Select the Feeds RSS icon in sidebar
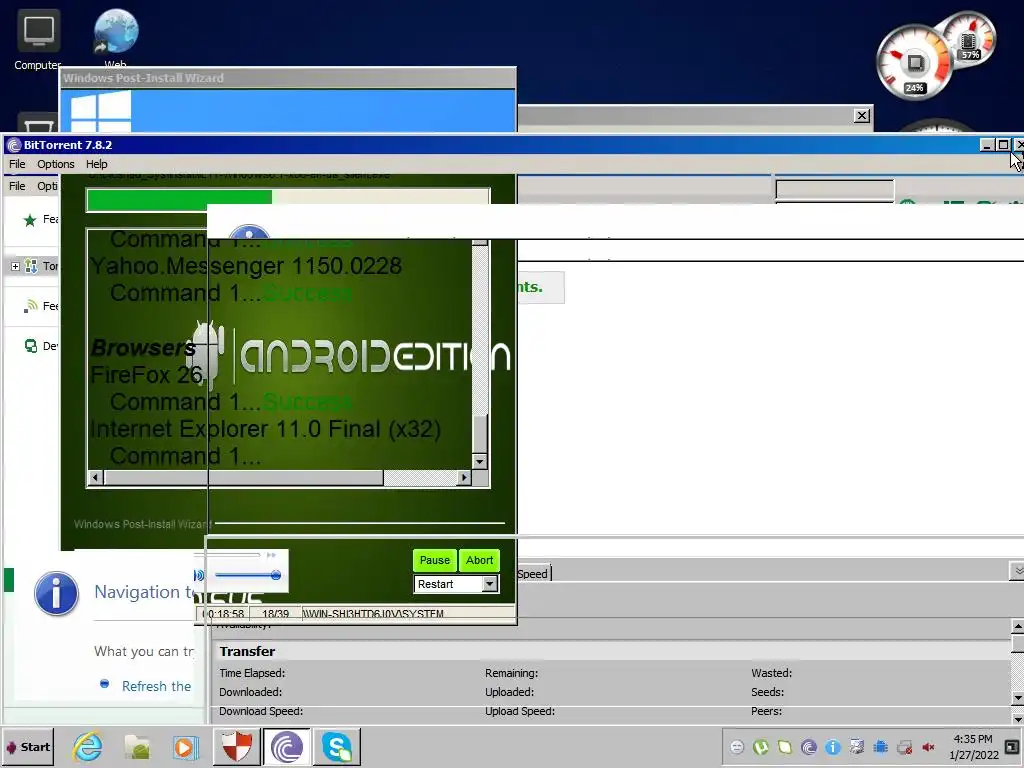1024x768 pixels. pos(30,306)
